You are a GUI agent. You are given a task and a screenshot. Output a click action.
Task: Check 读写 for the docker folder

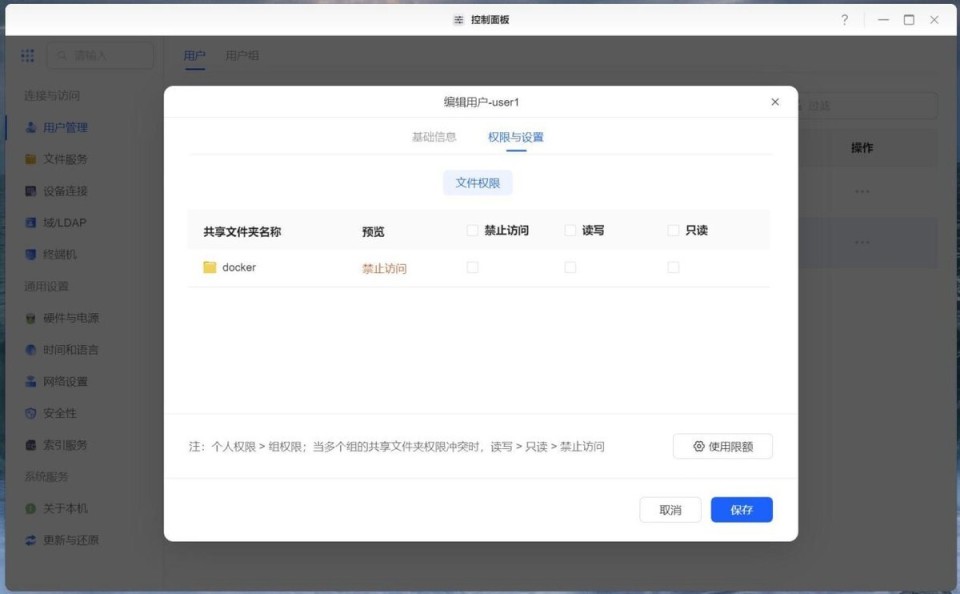point(570,268)
